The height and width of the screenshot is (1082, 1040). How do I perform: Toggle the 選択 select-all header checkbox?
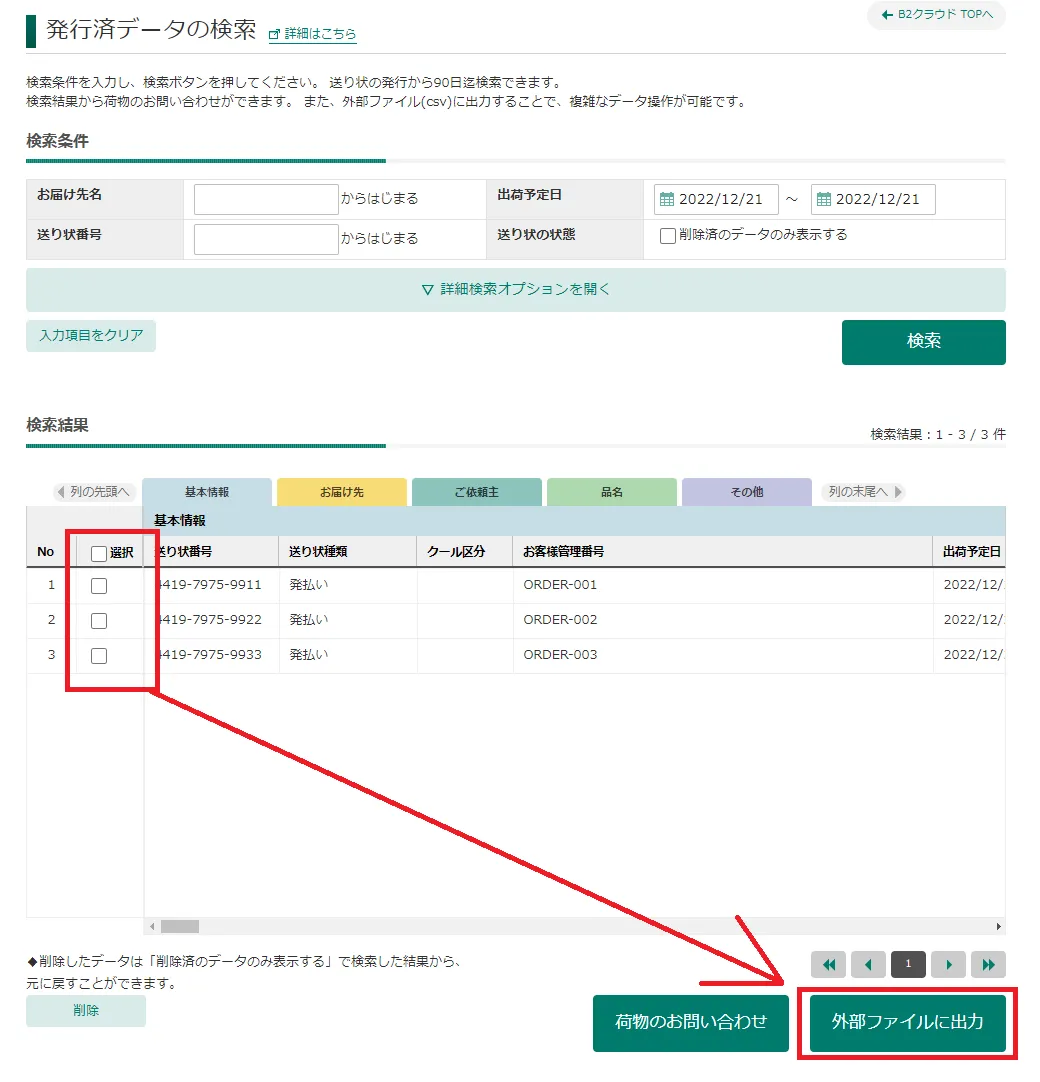99,553
